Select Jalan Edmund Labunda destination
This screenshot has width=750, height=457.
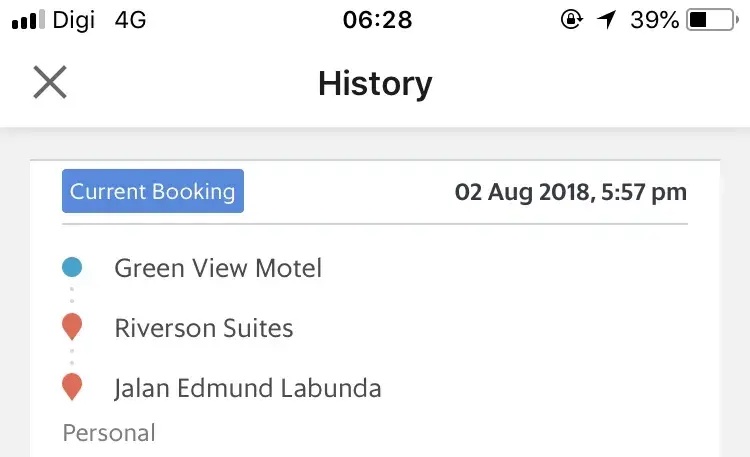(247, 387)
